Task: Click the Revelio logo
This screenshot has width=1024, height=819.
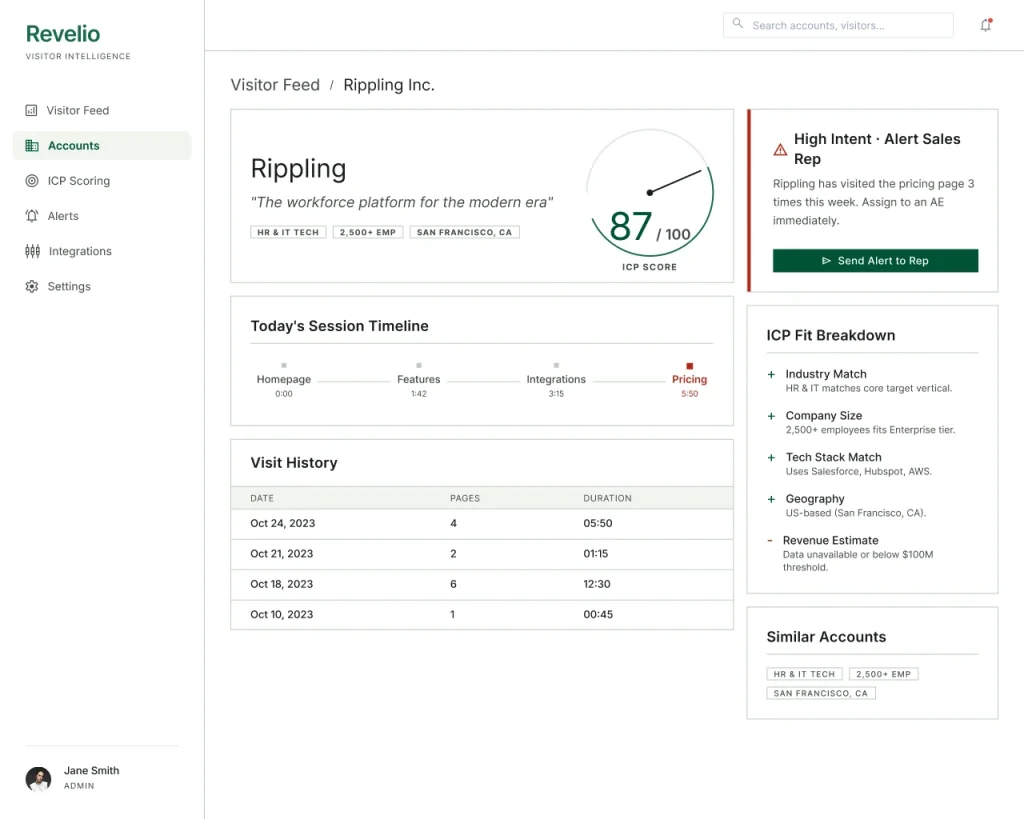Action: [63, 34]
